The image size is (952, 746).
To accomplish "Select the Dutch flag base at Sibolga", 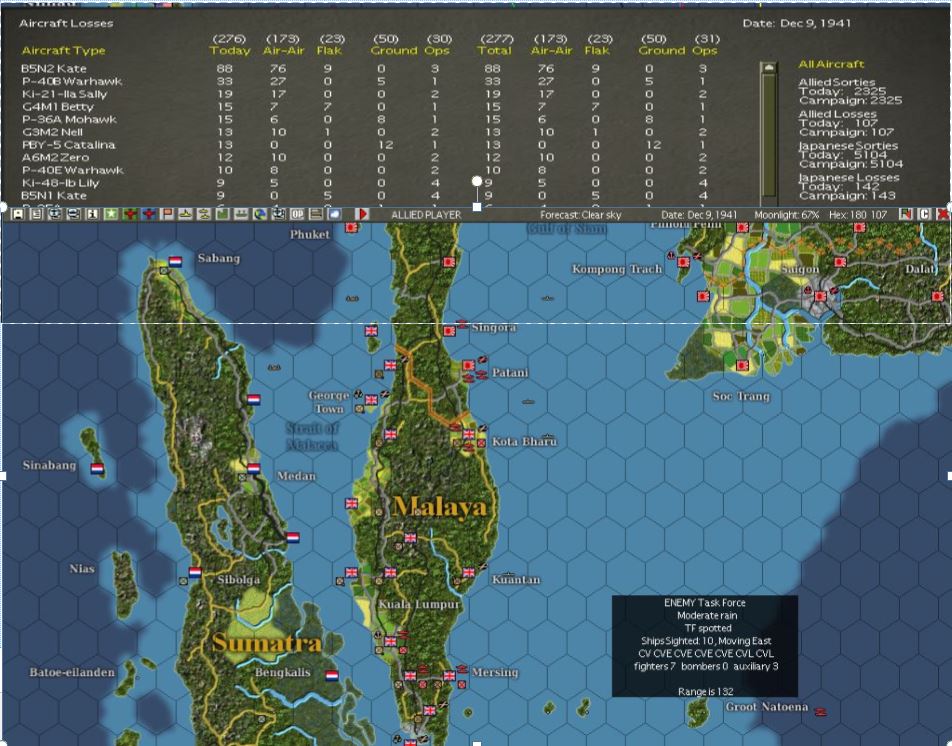I will [195, 572].
